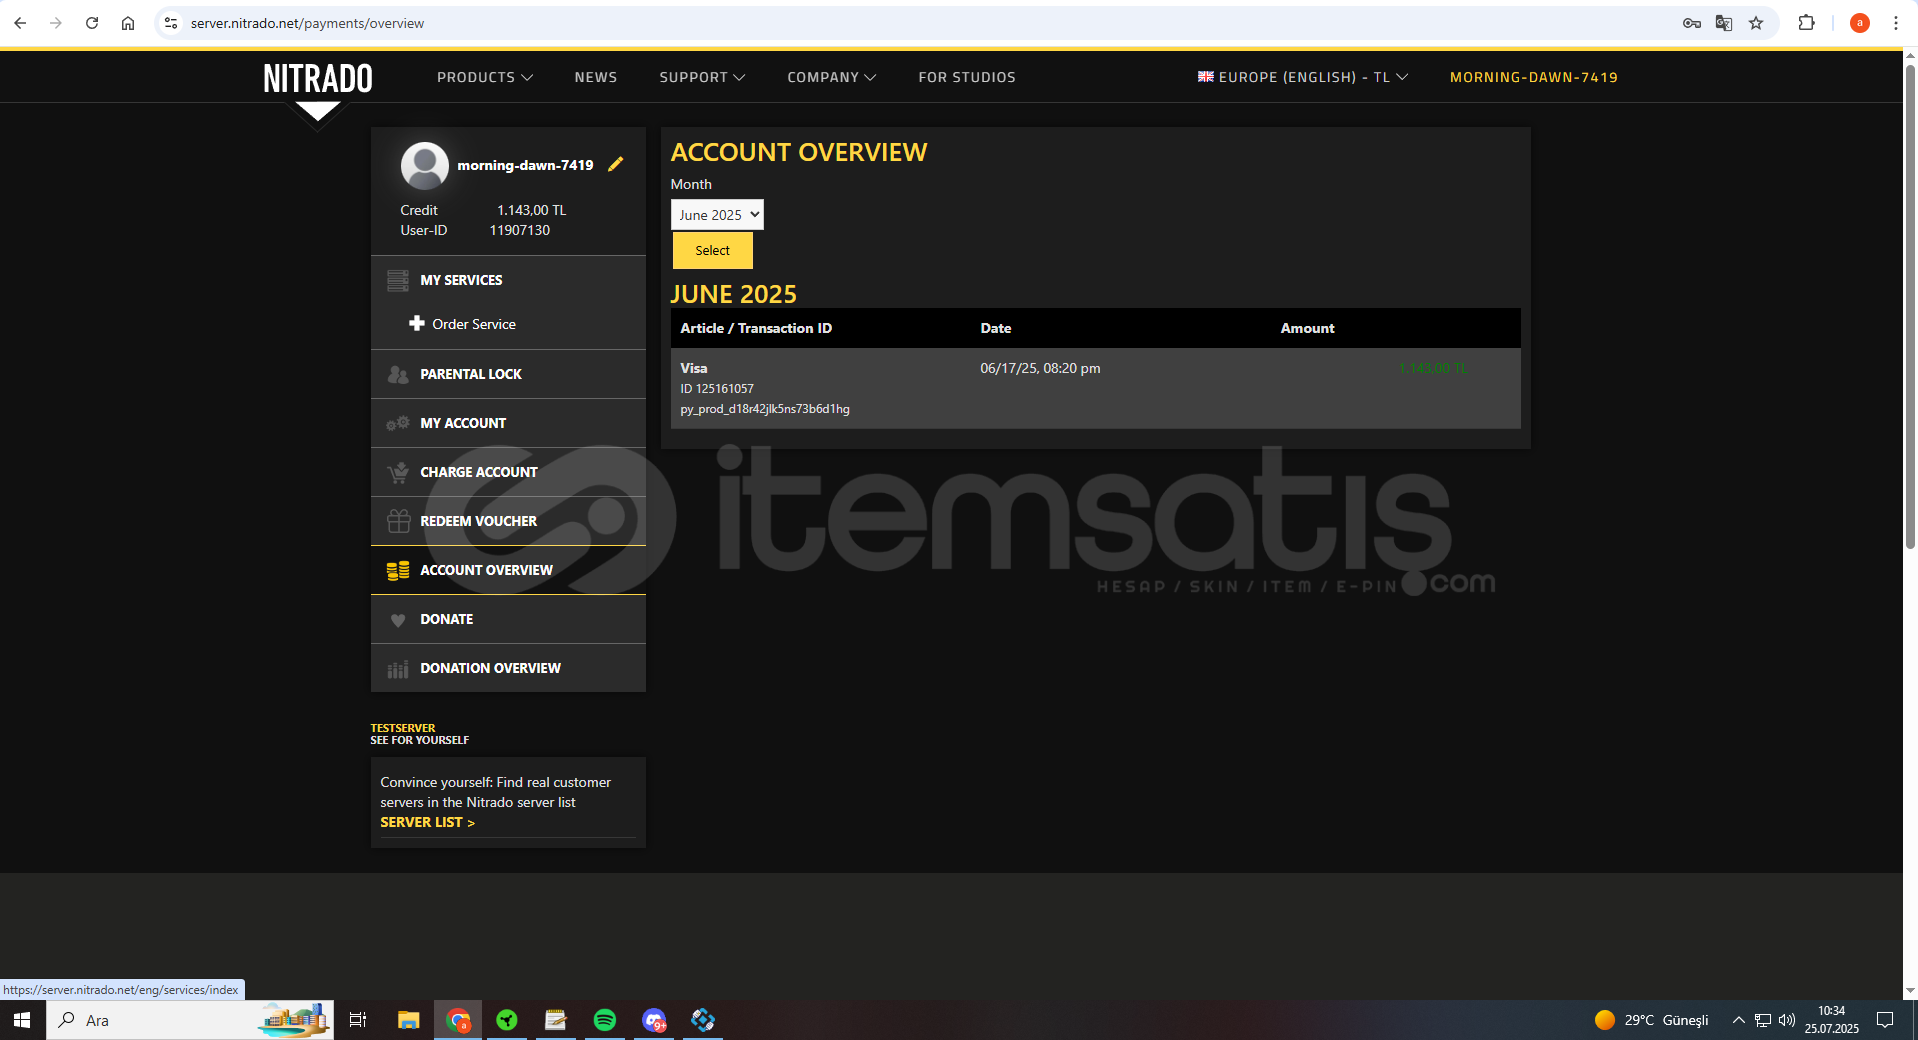Click transaction ID 125161057 text
1918x1040 pixels.
point(717,388)
